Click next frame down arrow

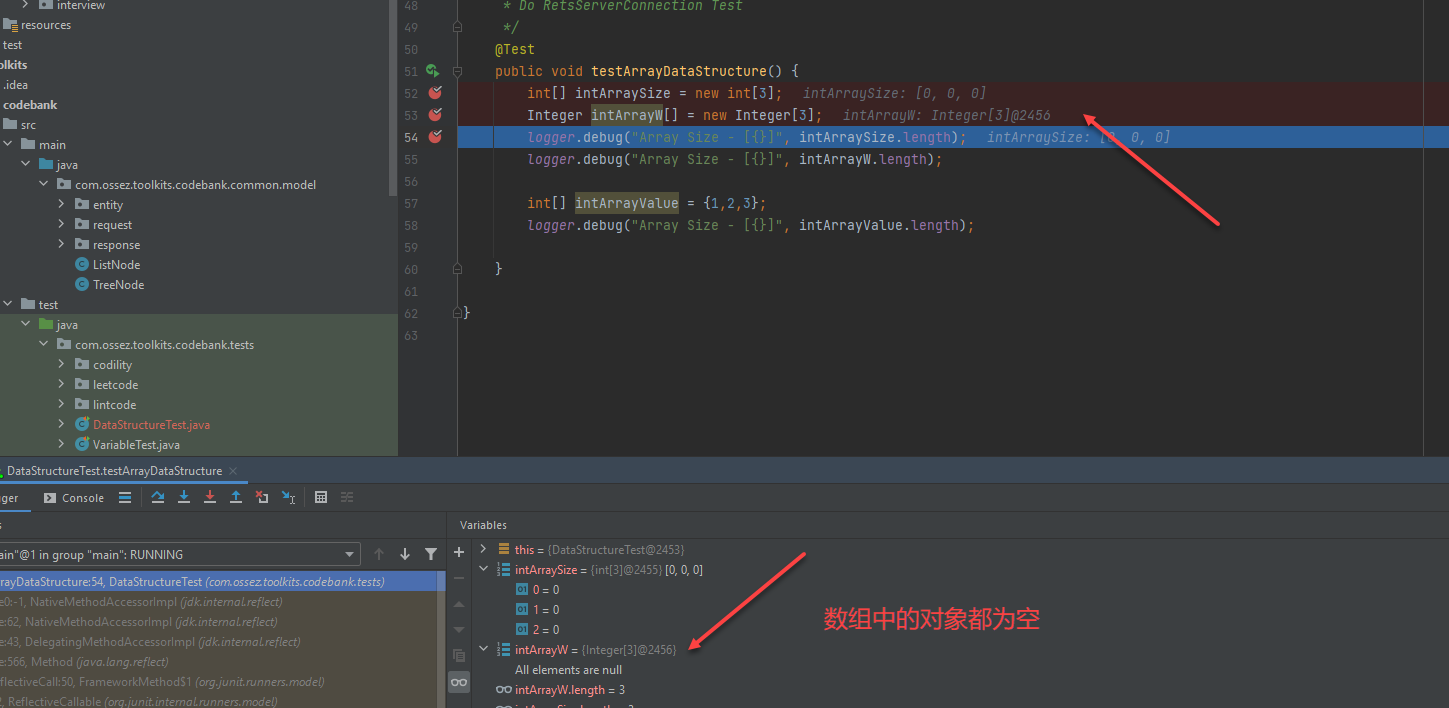tap(405, 554)
